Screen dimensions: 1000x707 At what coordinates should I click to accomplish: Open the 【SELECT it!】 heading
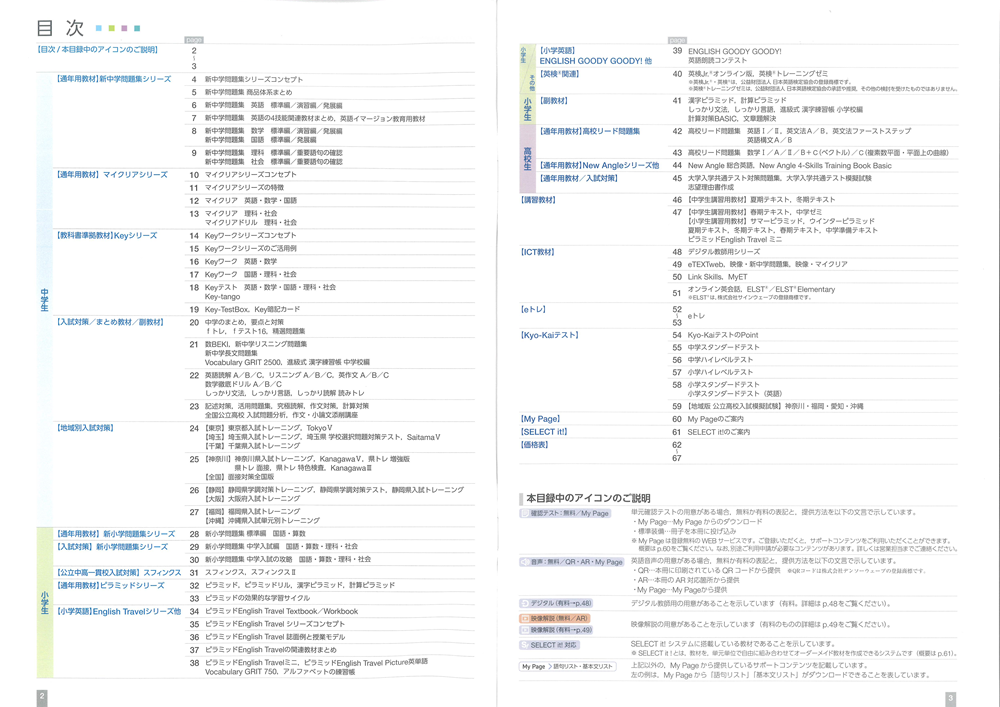(x=544, y=432)
